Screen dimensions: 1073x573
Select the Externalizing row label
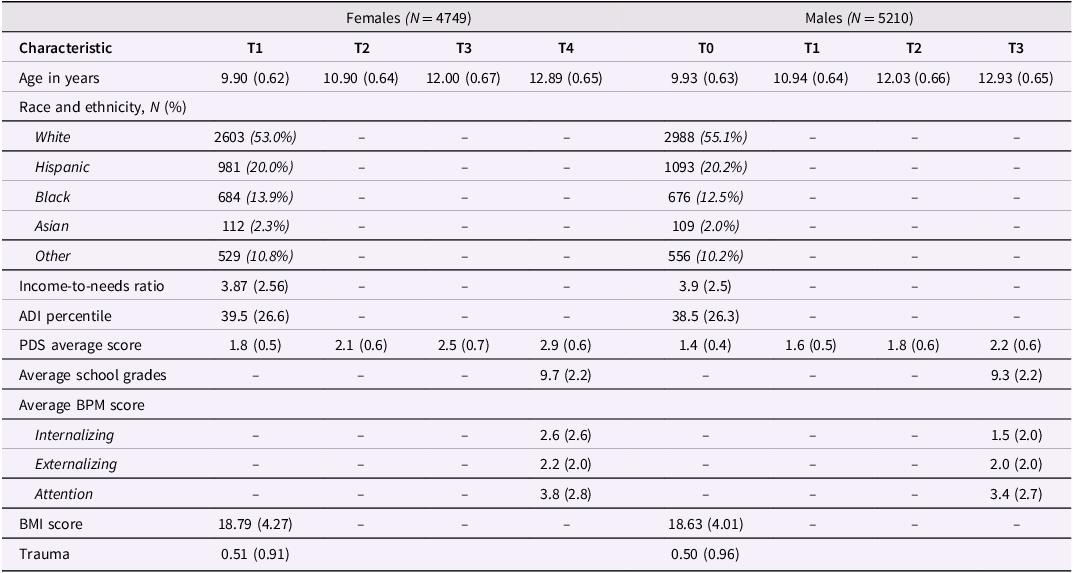coord(76,464)
